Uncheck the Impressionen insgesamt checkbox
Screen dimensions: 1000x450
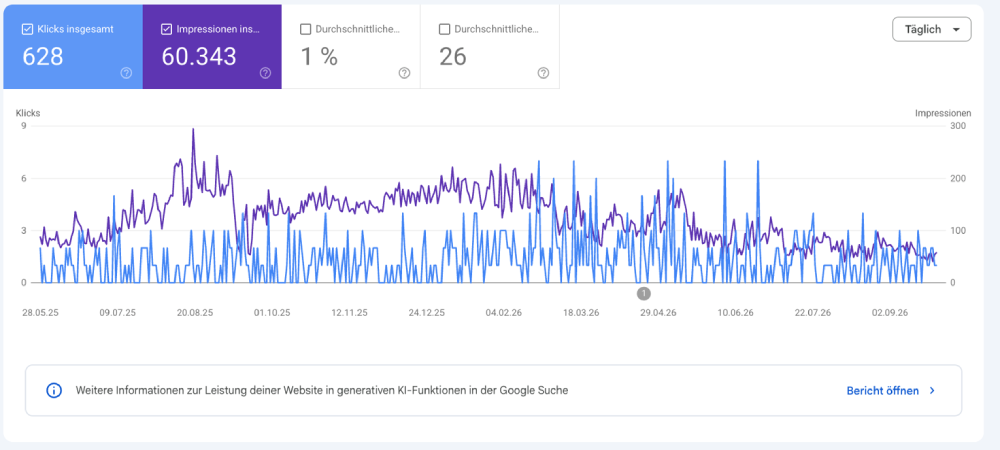(x=166, y=29)
